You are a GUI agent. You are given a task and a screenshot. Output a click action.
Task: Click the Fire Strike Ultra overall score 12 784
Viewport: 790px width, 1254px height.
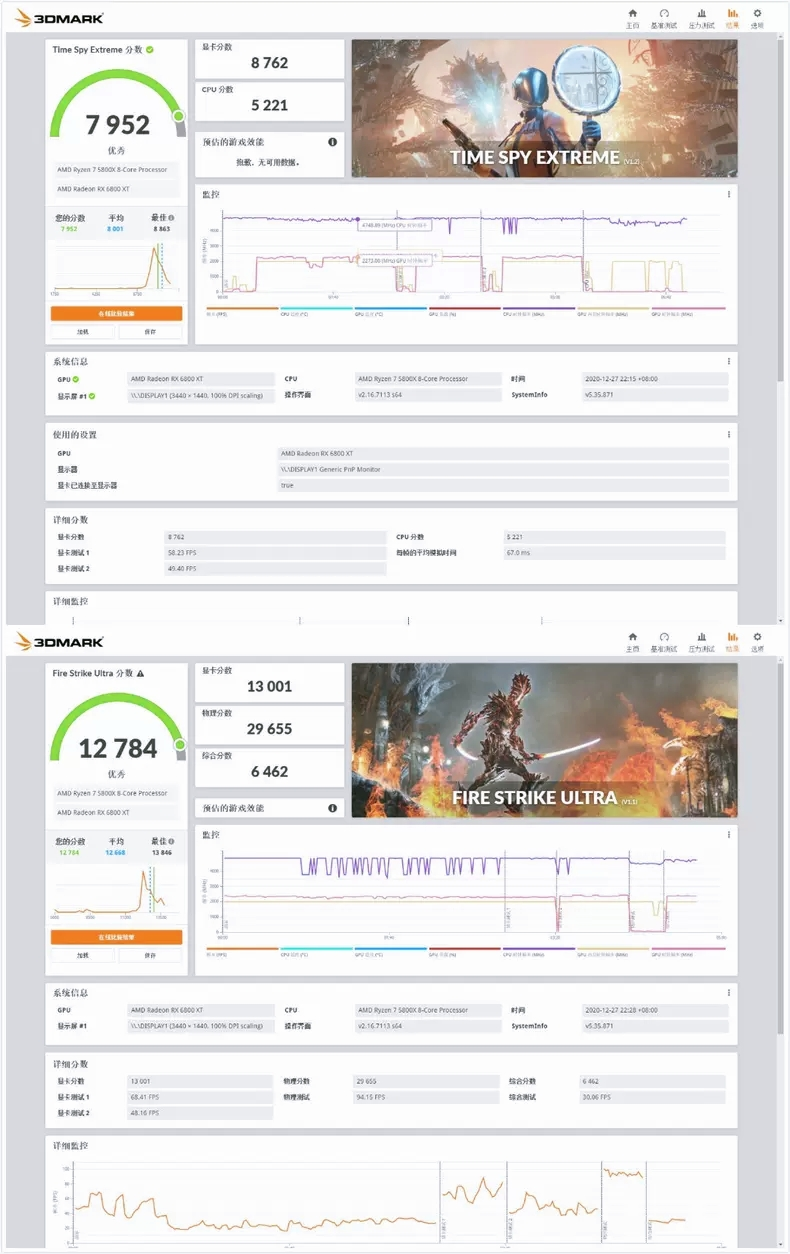pyautogui.click(x=117, y=748)
